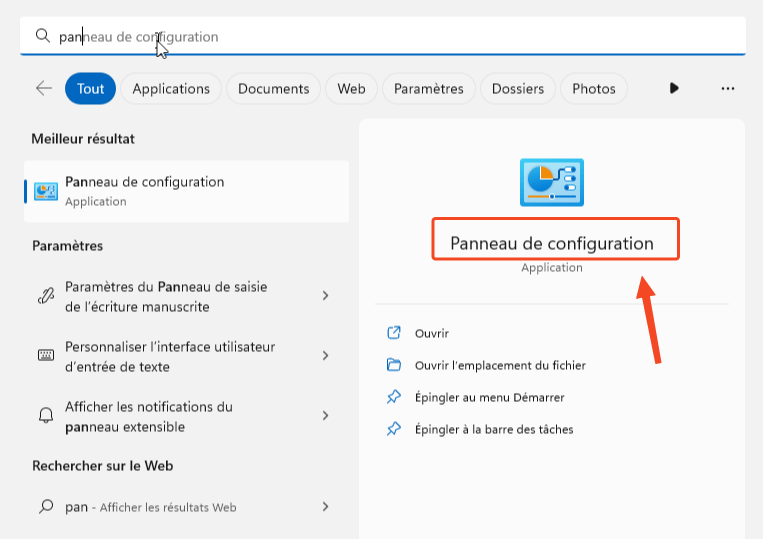Image resolution: width=763 pixels, height=539 pixels.
Task: Click the folder icon for file location
Action: [x=394, y=365]
